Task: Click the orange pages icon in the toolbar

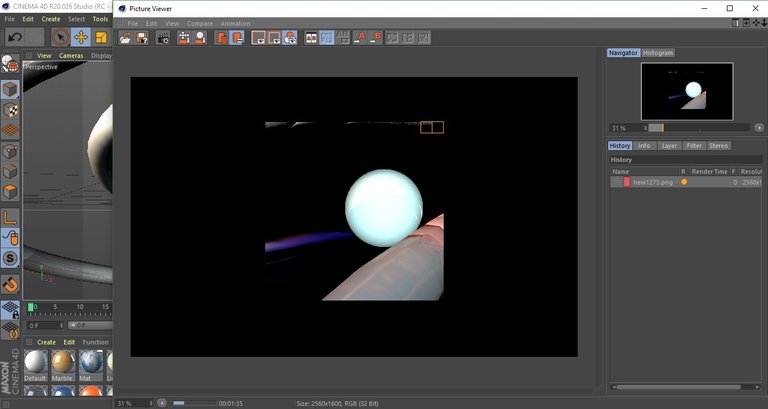Action: (x=222, y=38)
